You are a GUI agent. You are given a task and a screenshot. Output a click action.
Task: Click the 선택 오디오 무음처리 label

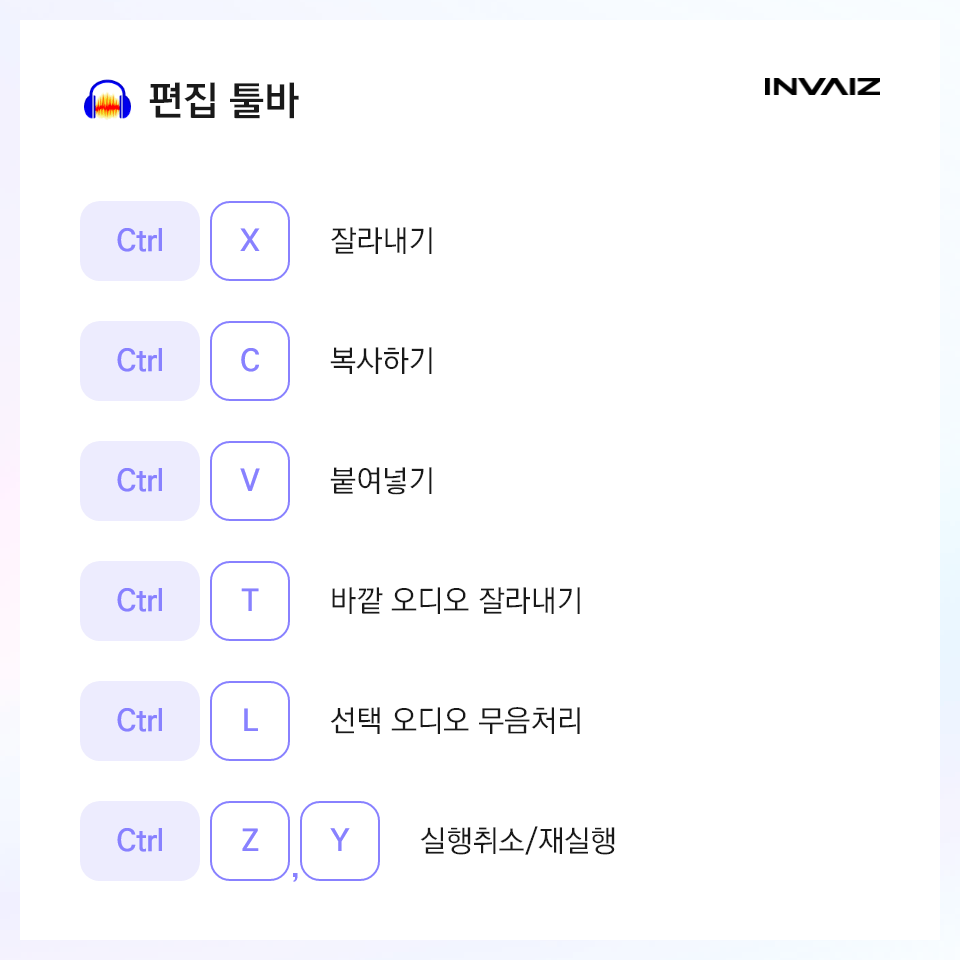pos(456,720)
